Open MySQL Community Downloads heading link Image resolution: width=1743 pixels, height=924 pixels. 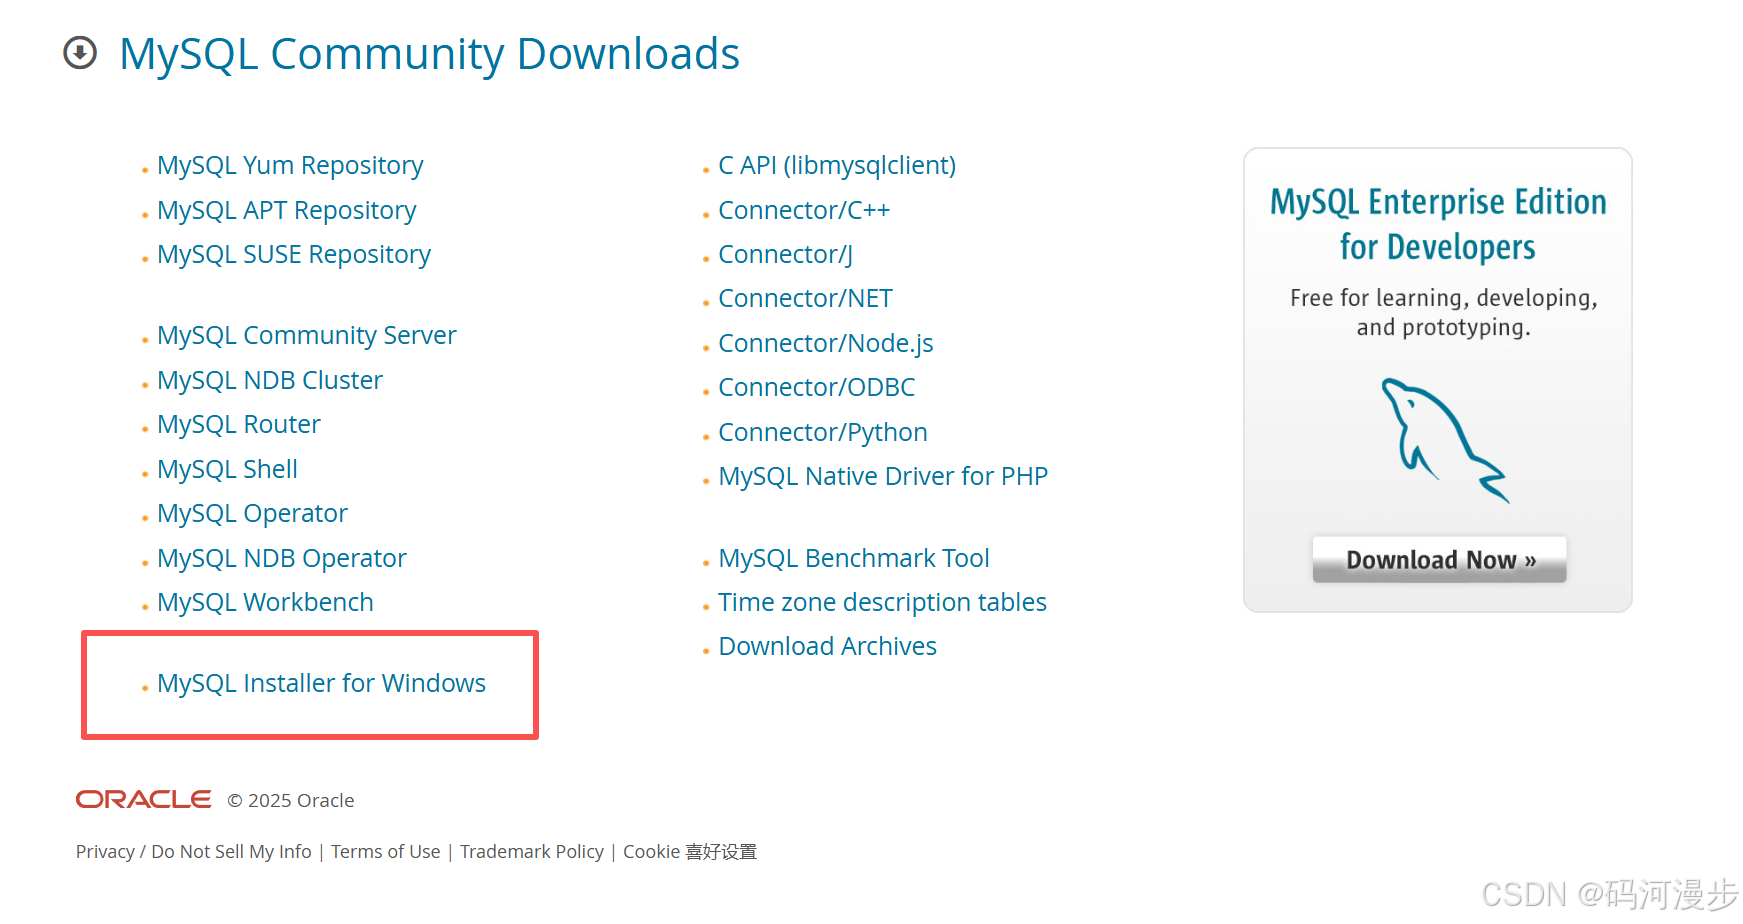pyautogui.click(x=429, y=54)
